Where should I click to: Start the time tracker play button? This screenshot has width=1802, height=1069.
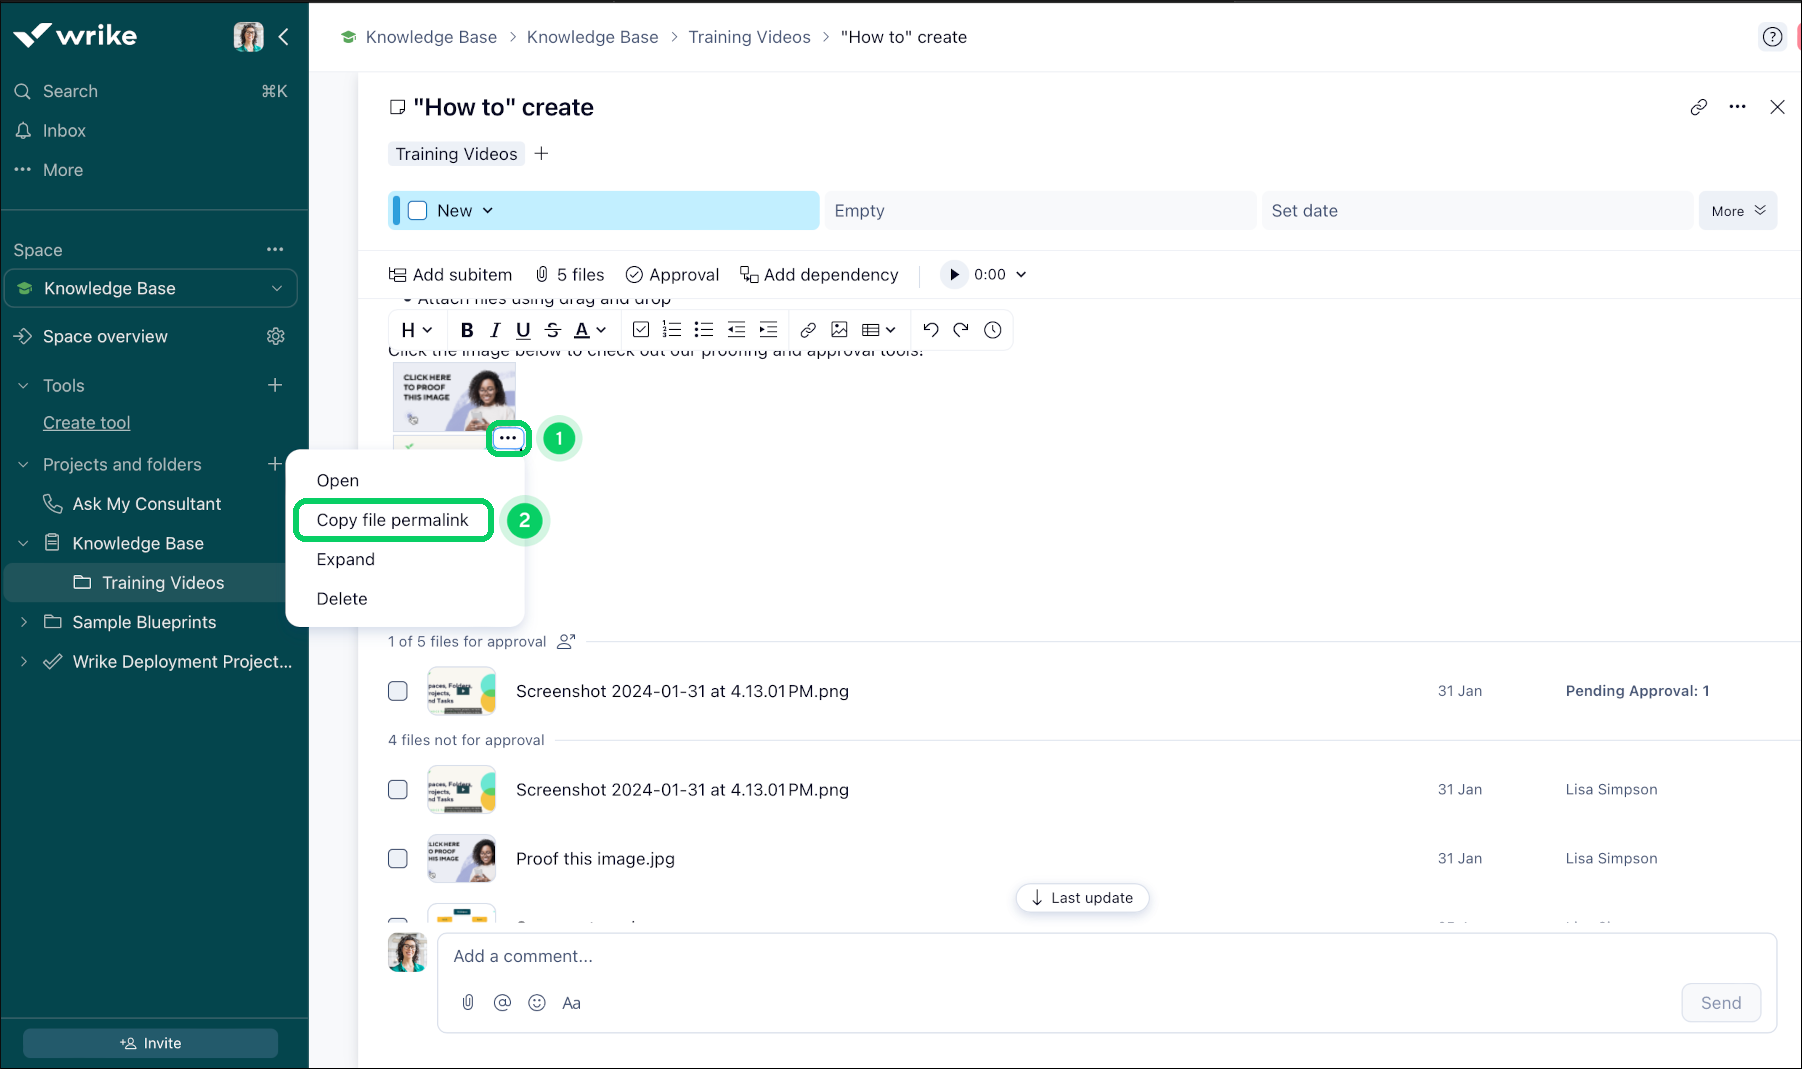tap(954, 275)
